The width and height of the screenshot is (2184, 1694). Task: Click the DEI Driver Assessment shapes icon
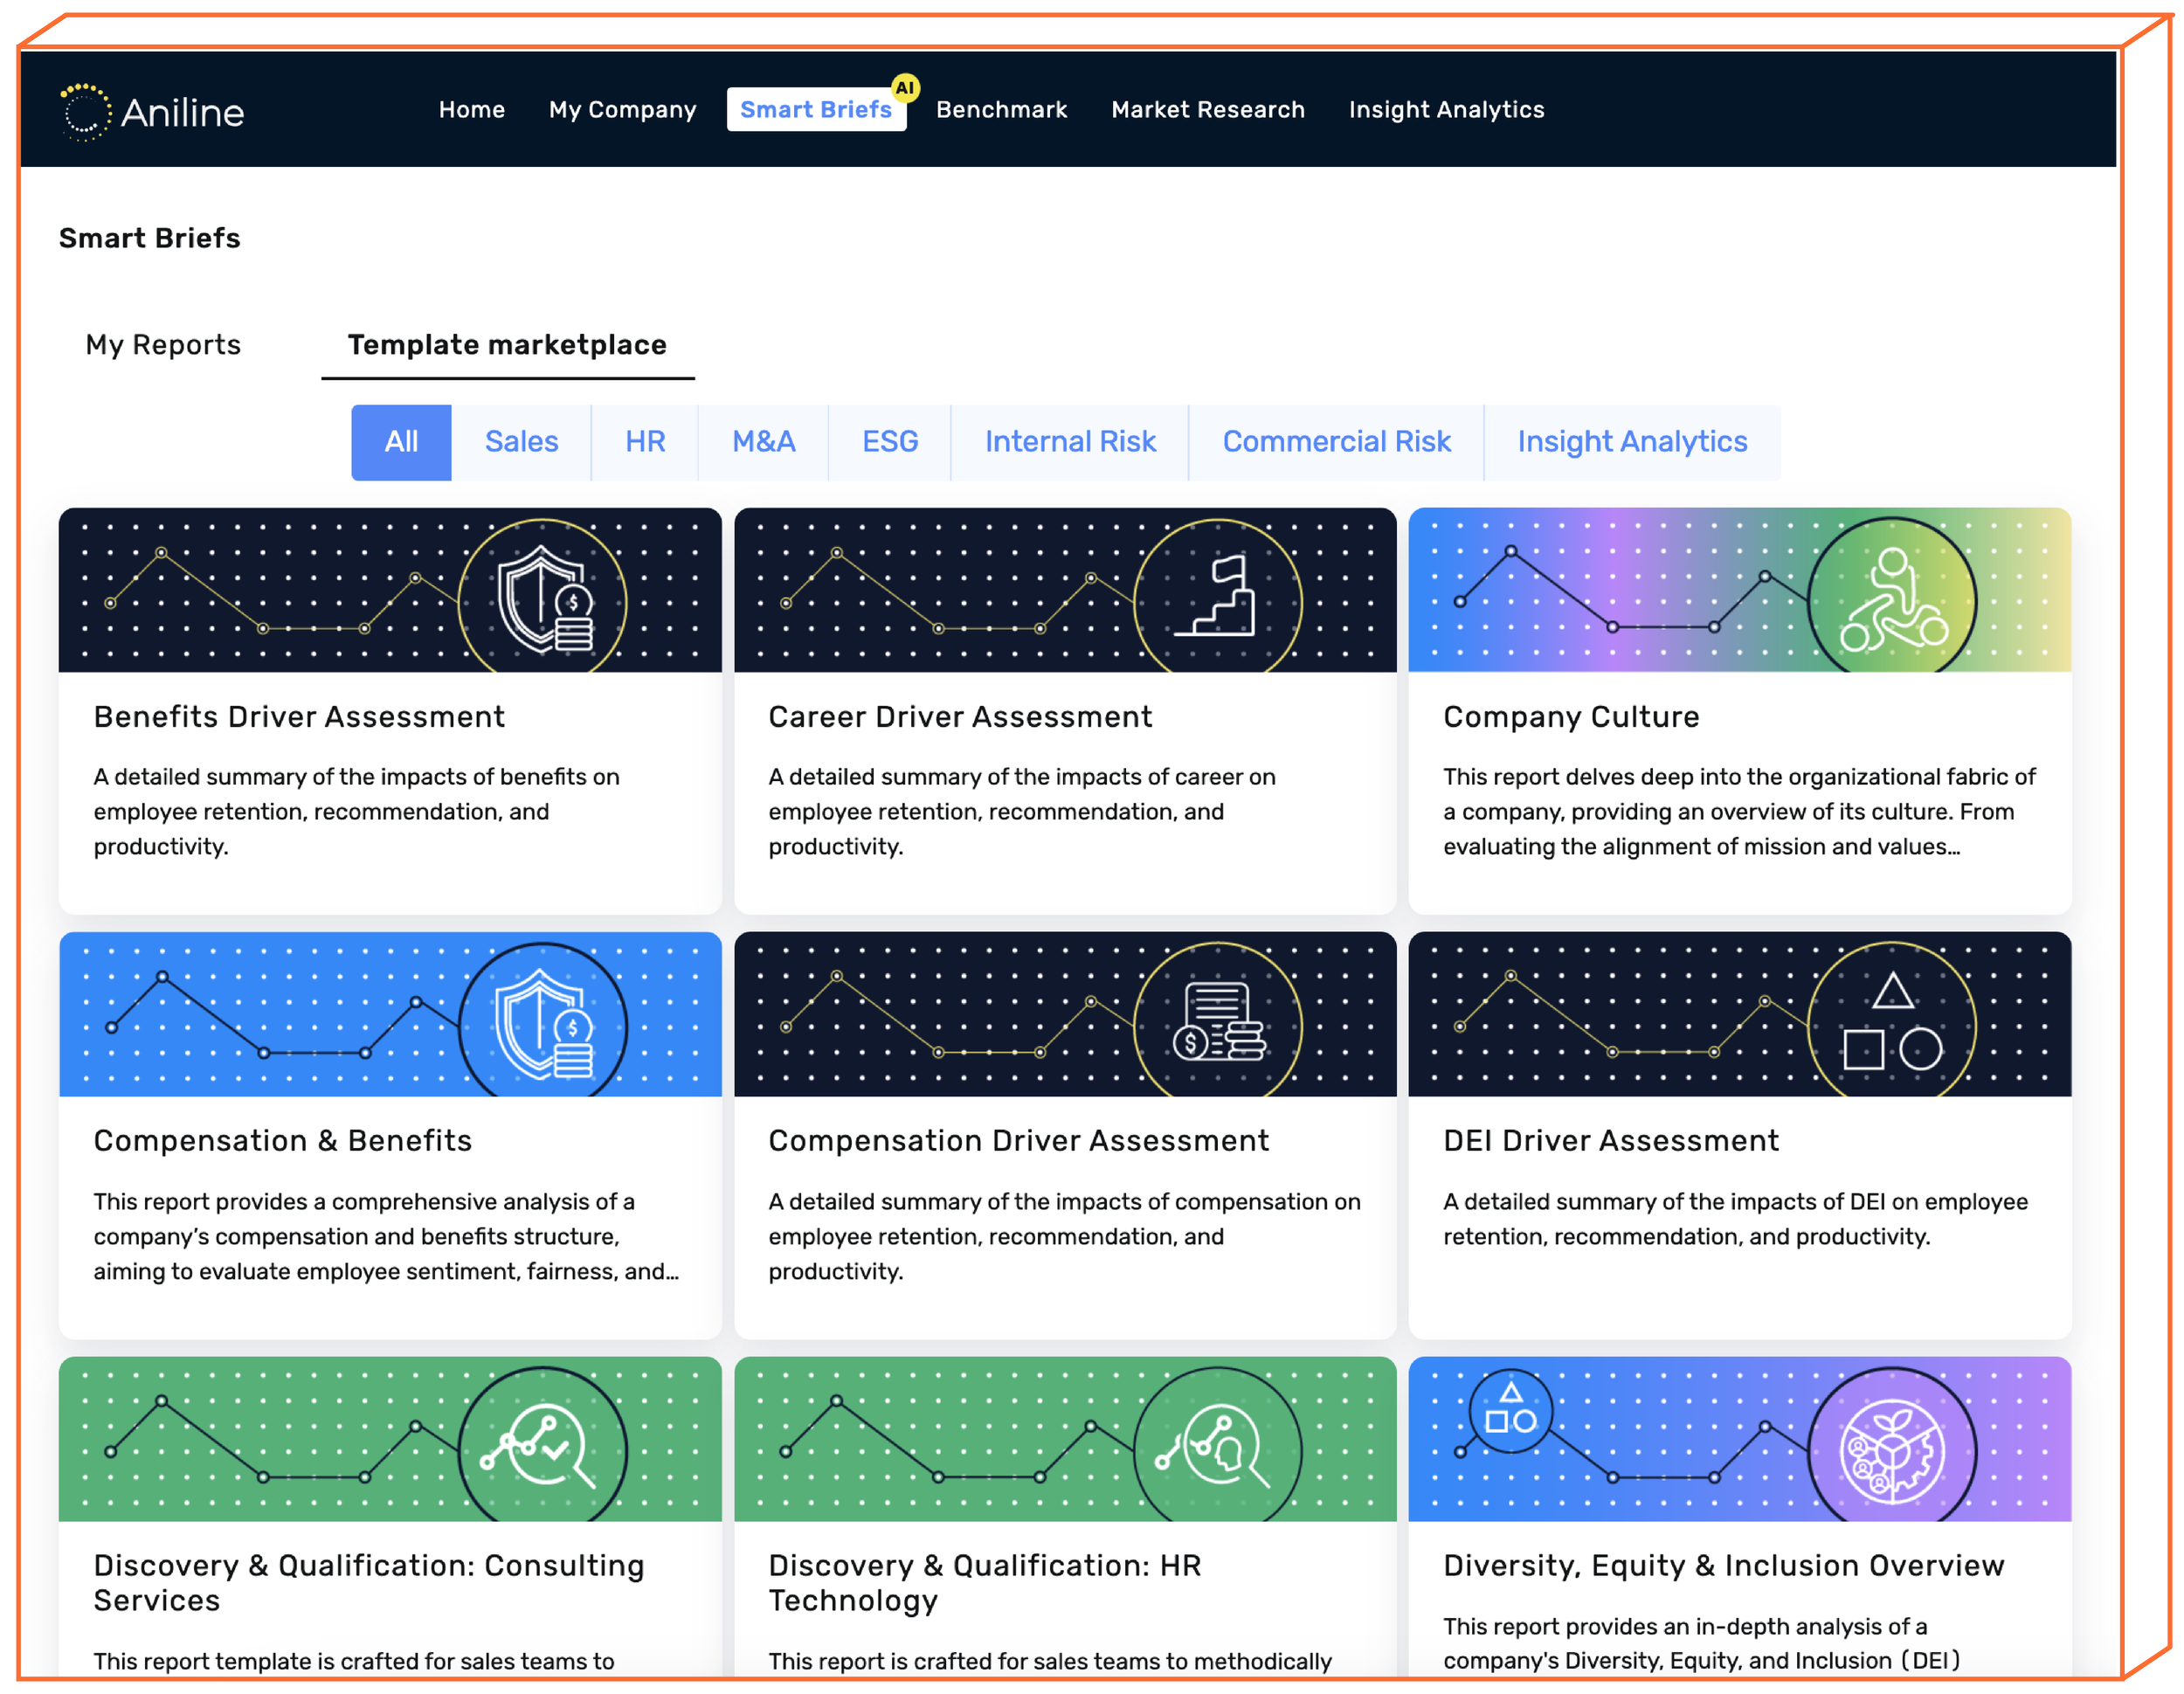(x=1892, y=1022)
